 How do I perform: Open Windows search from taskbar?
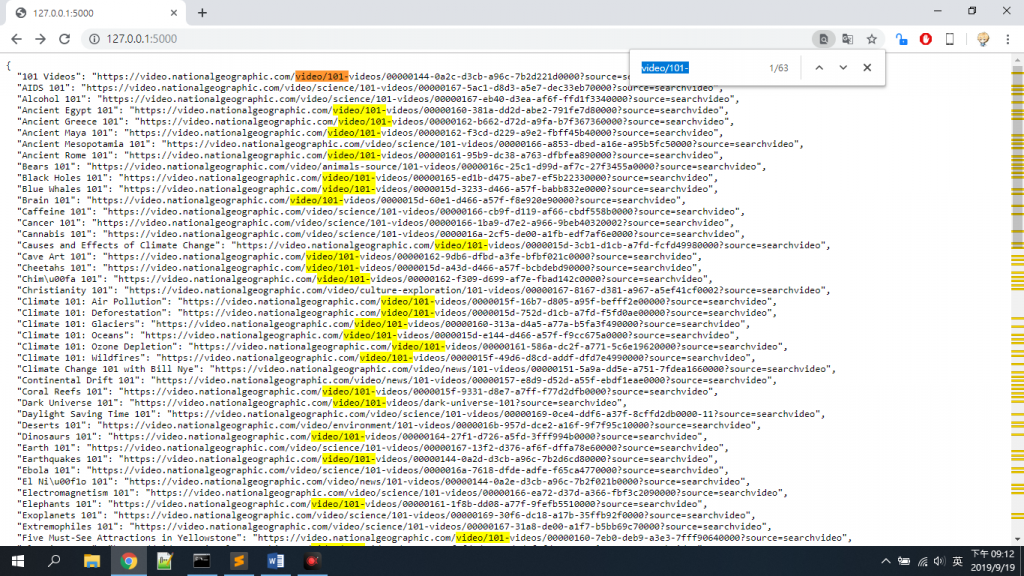click(54, 561)
